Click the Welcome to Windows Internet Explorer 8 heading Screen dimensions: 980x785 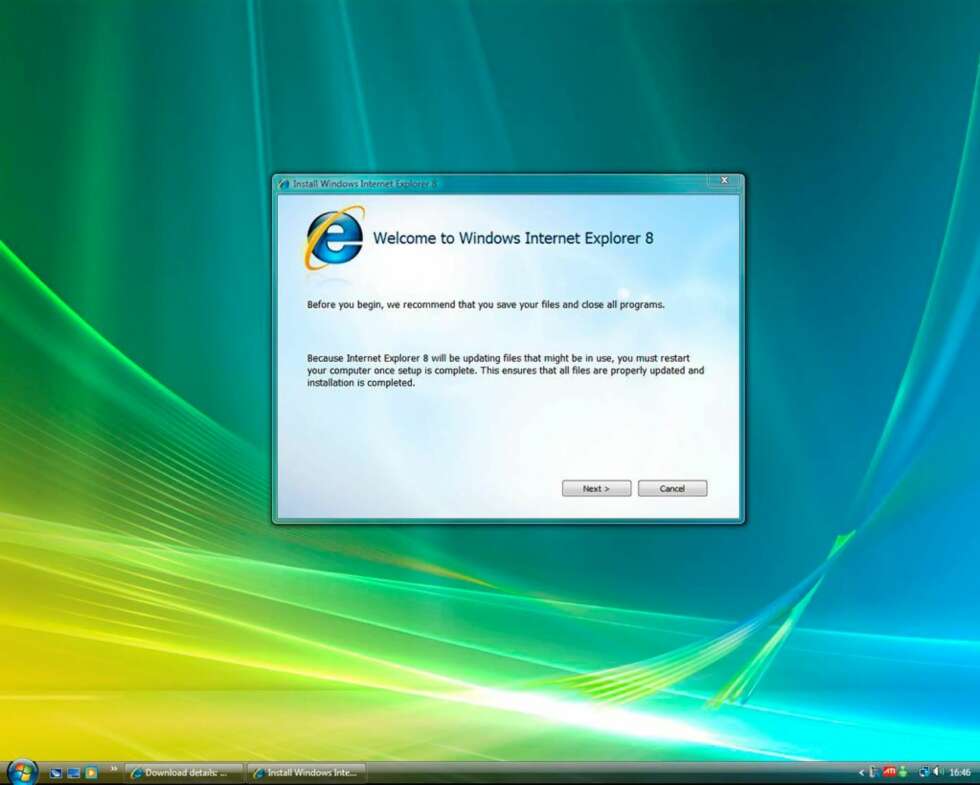513,238
